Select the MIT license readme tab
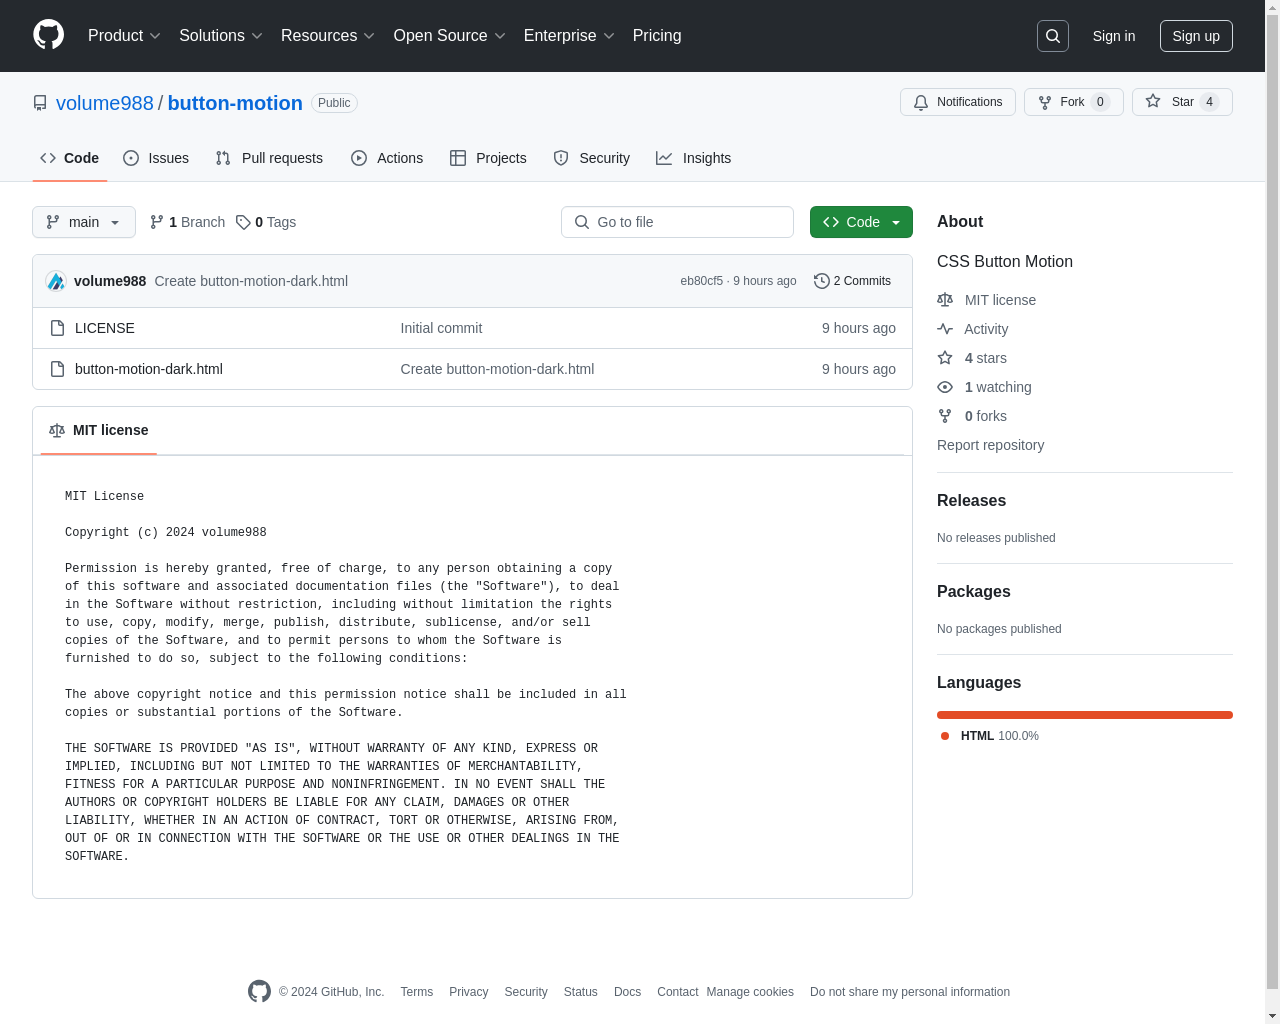 pyautogui.click(x=99, y=430)
